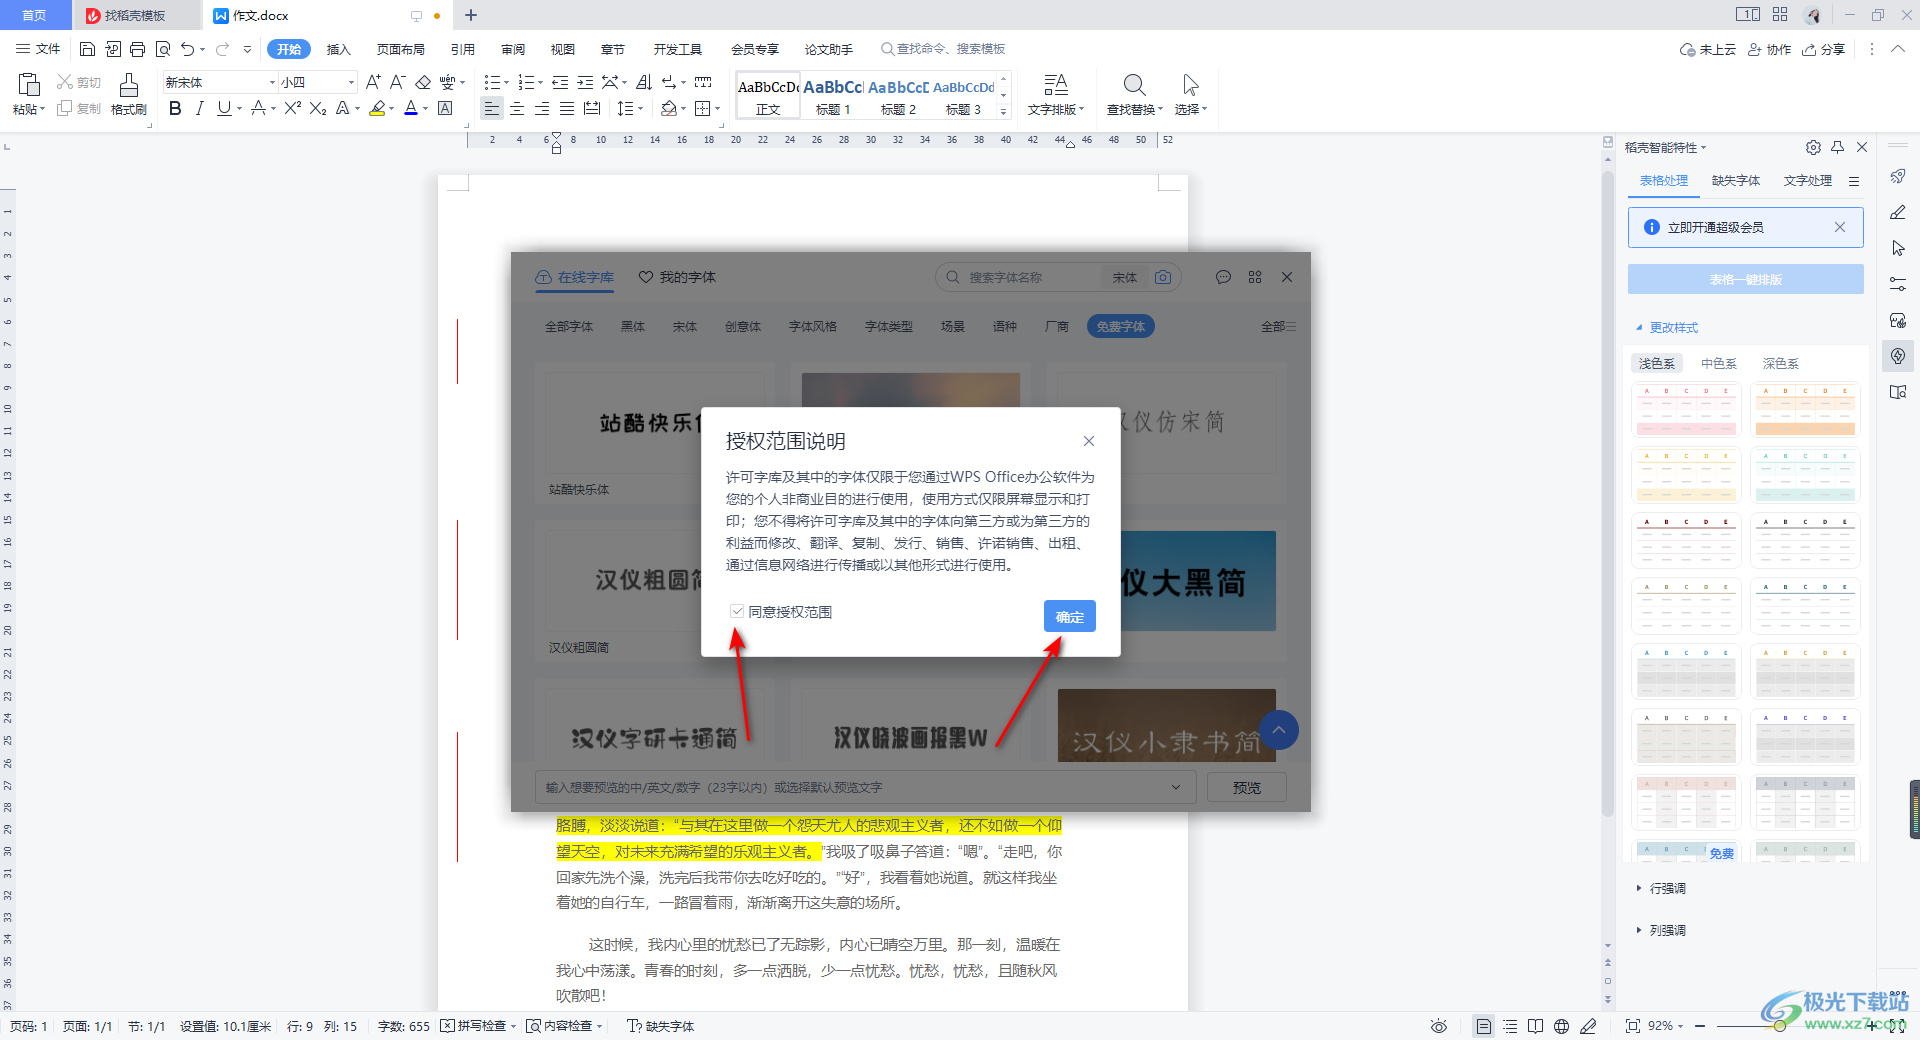Open the Missing Fonts panel tab
The height and width of the screenshot is (1040, 1920).
(1736, 181)
